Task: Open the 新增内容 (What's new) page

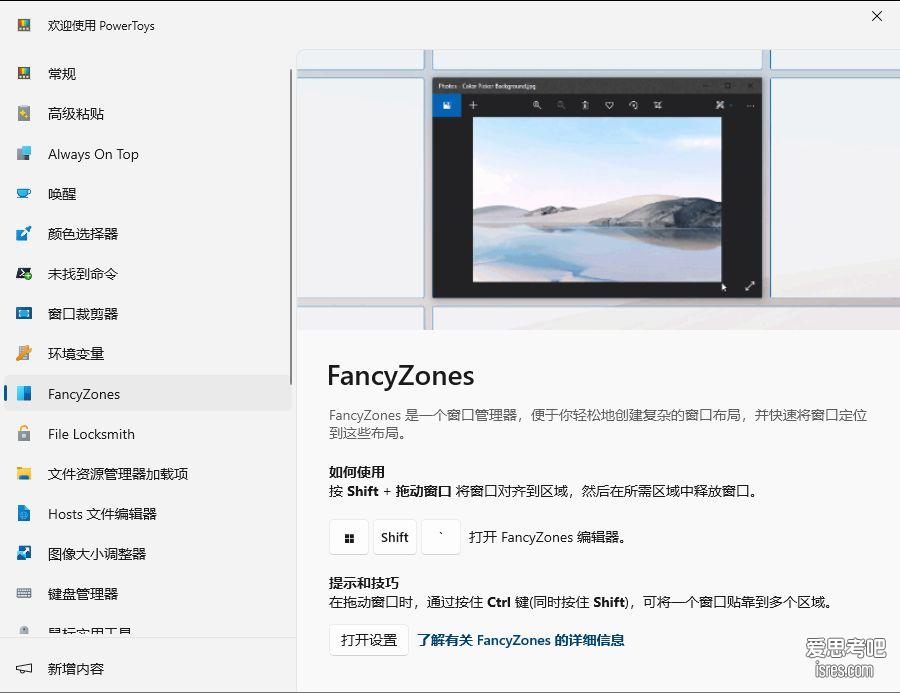Action: [148, 668]
